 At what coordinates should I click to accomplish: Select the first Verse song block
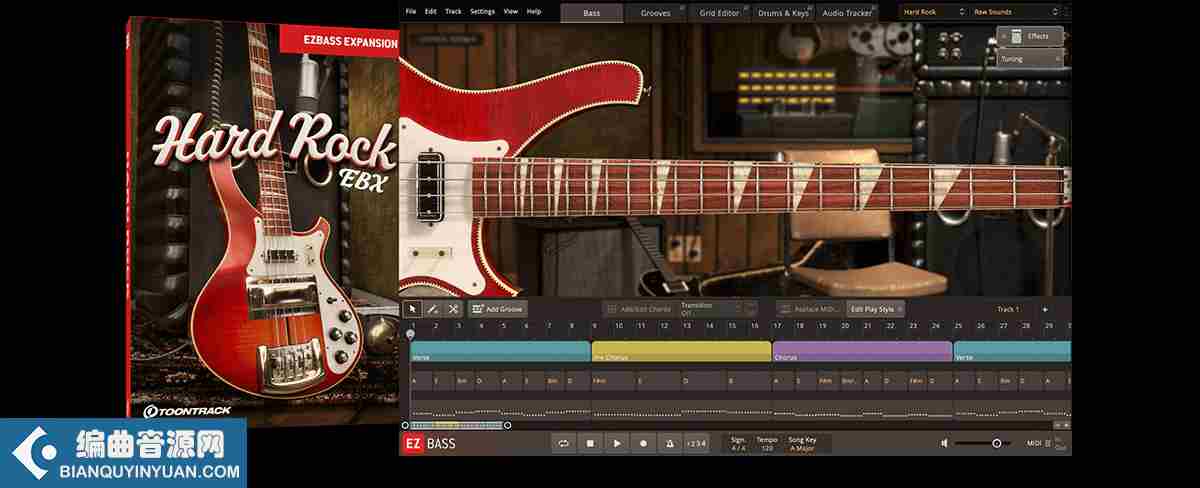click(500, 352)
